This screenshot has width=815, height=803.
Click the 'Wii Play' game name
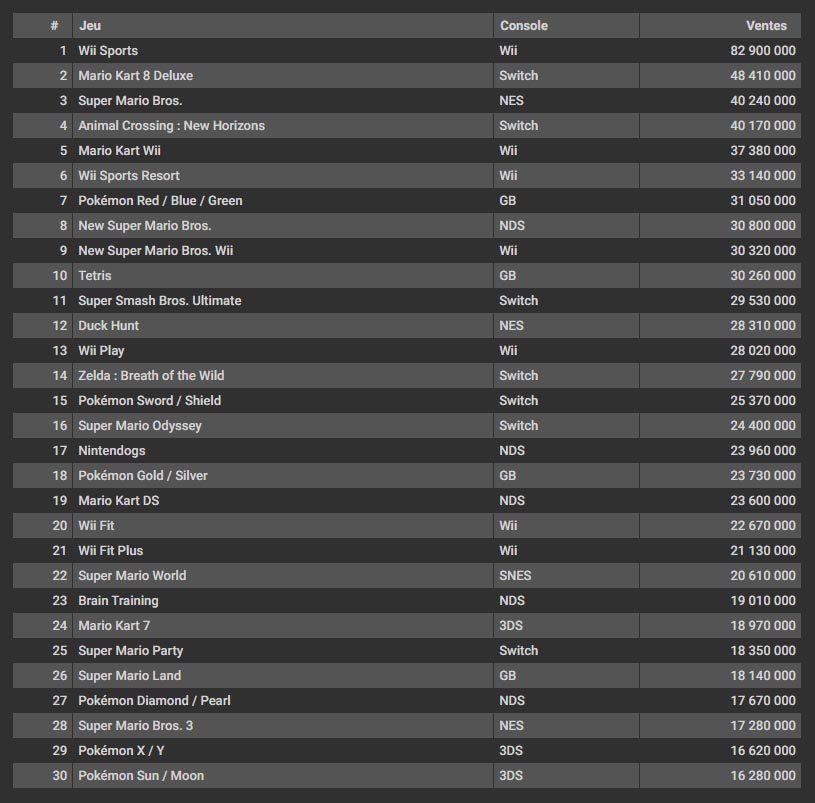click(x=101, y=350)
